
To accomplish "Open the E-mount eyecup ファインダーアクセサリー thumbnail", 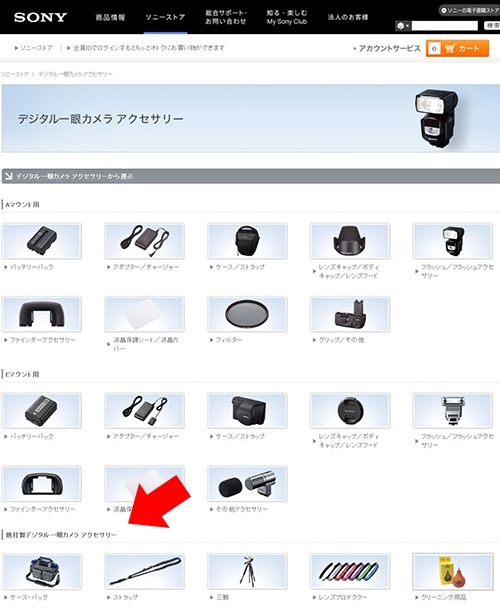I will pyautogui.click(x=42, y=484).
